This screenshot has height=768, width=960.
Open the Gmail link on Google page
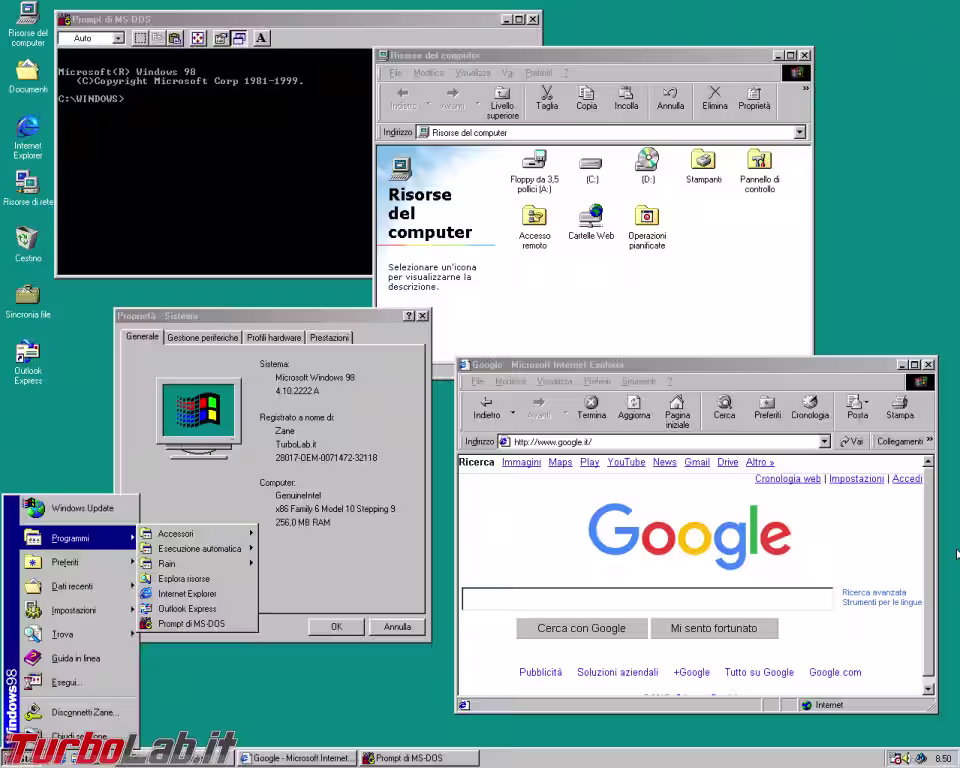pyautogui.click(x=697, y=462)
